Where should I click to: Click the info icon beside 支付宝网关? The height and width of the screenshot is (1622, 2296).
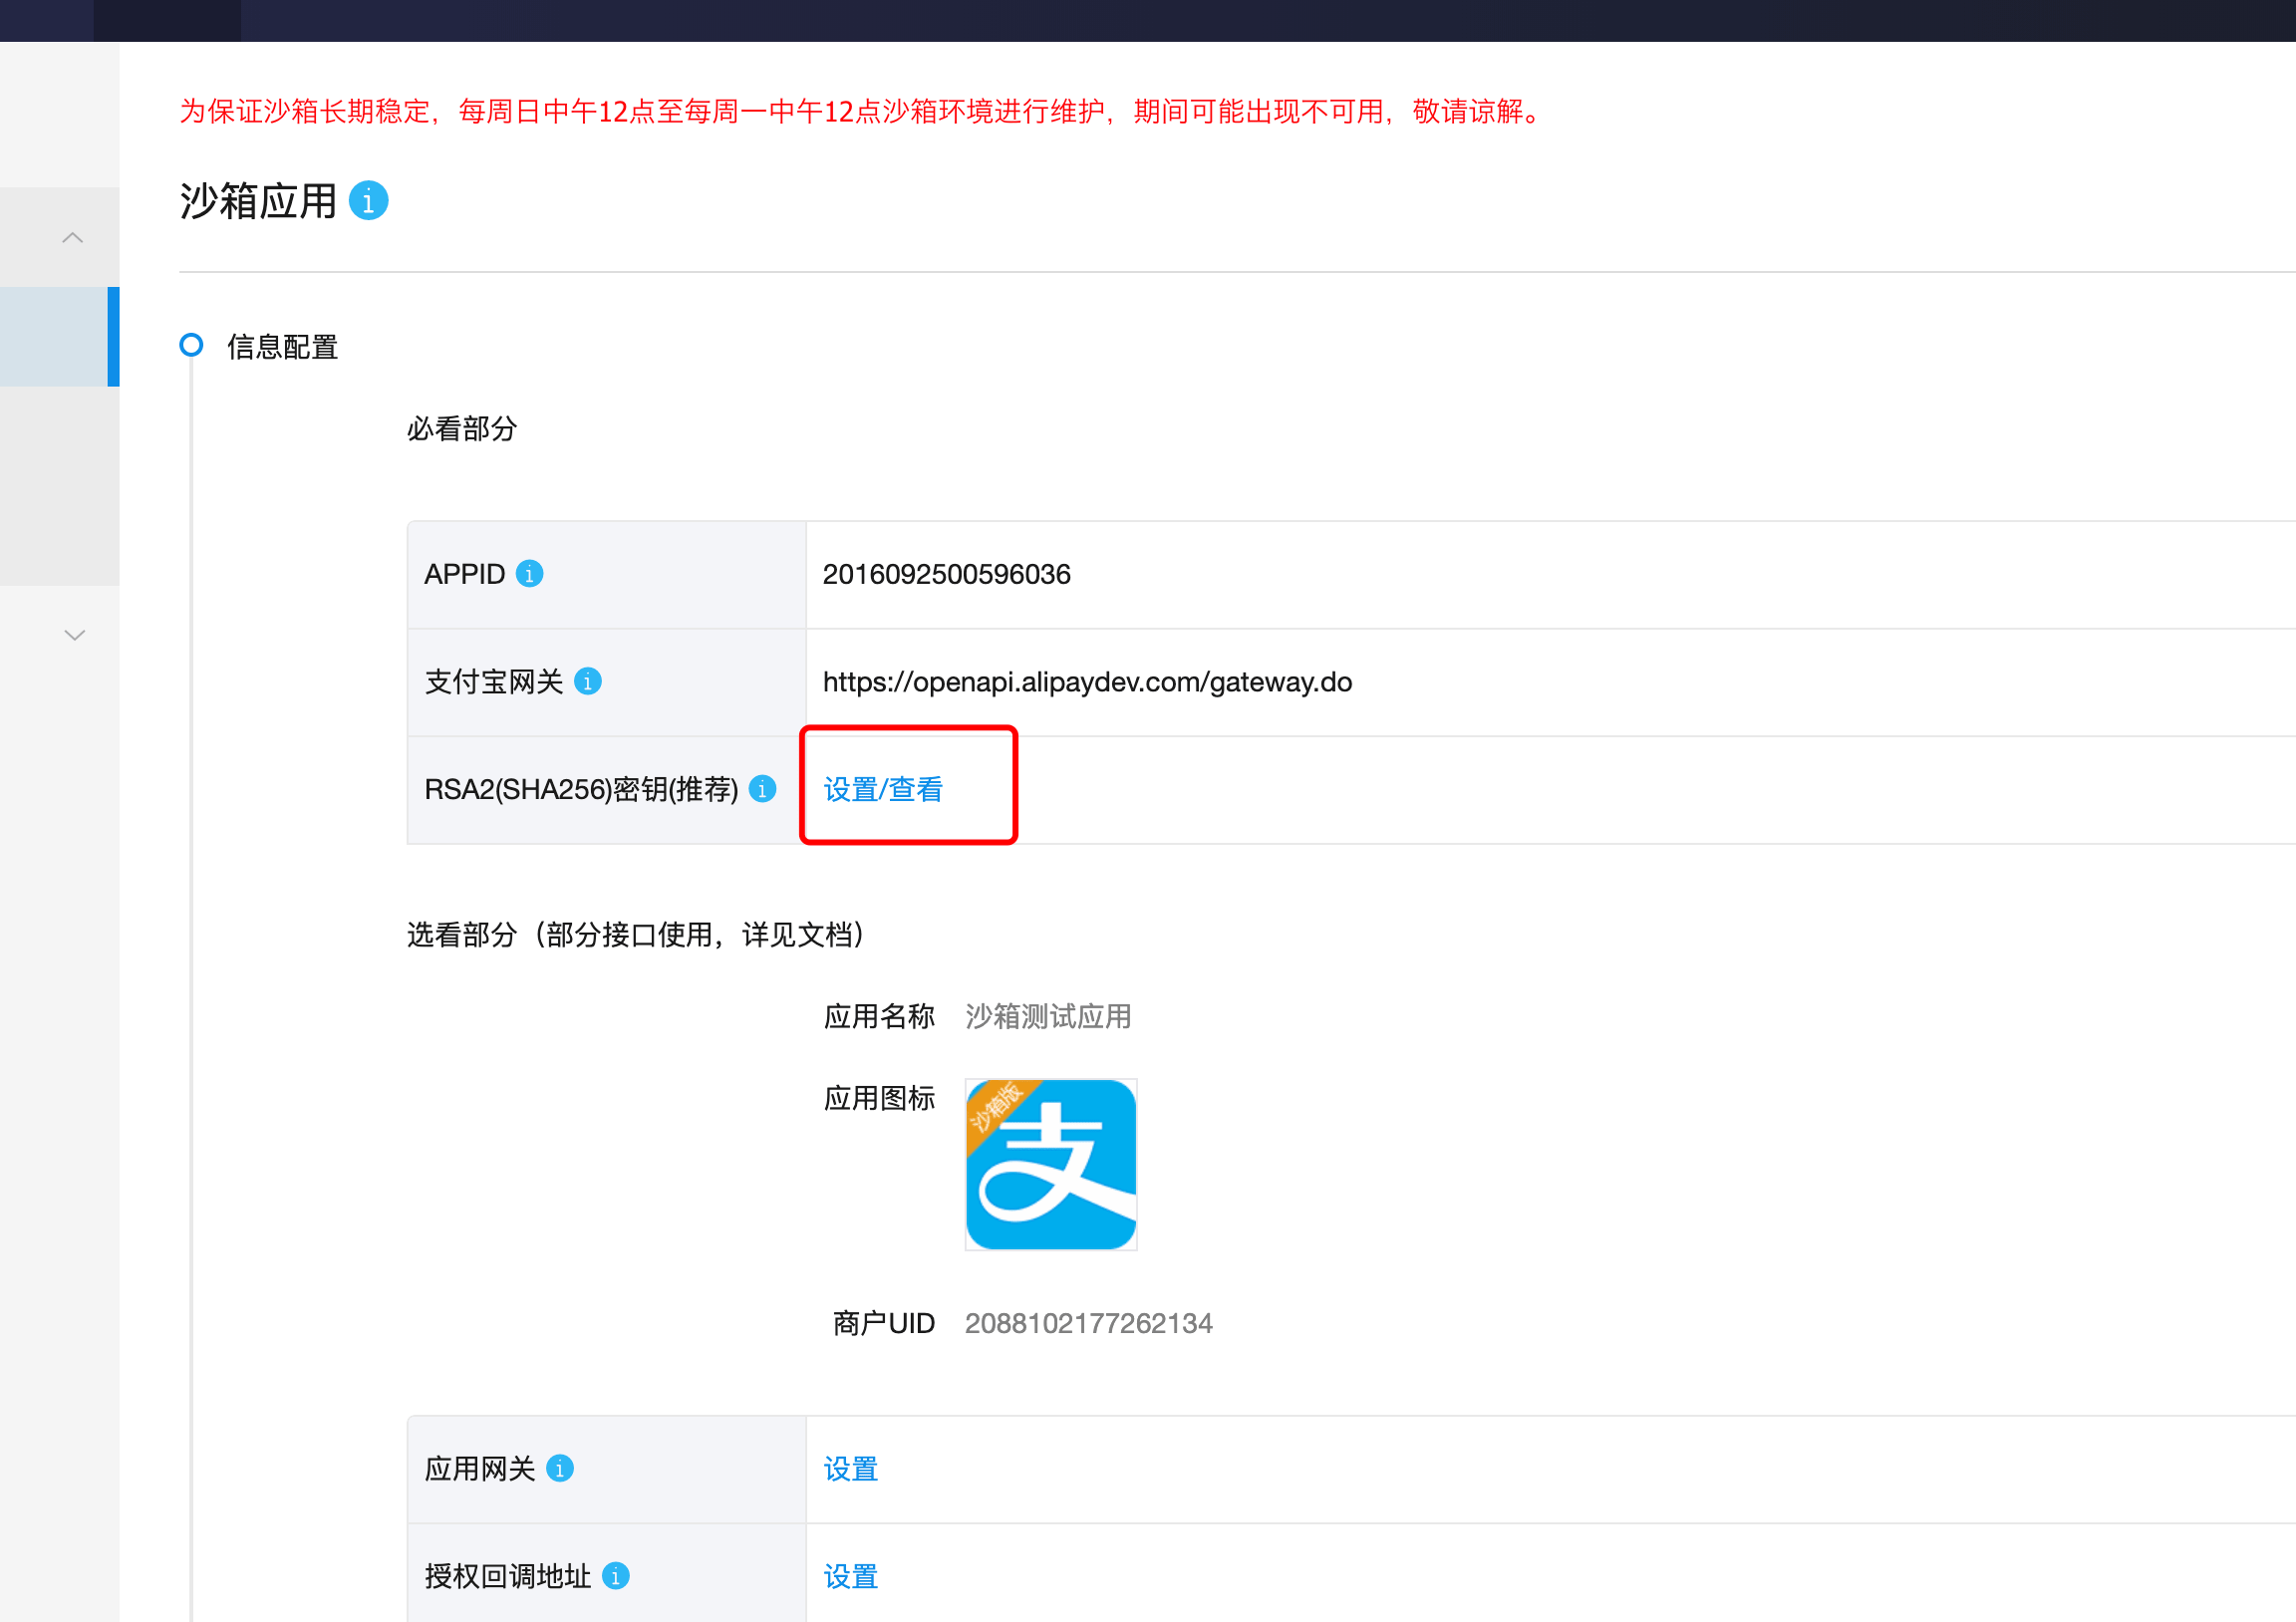coord(588,681)
